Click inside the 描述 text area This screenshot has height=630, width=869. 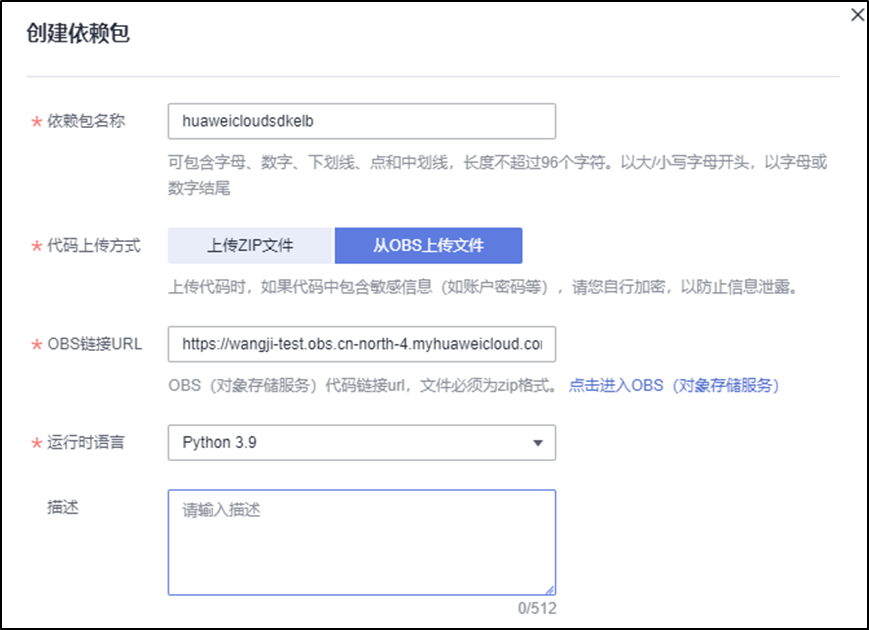(361, 542)
